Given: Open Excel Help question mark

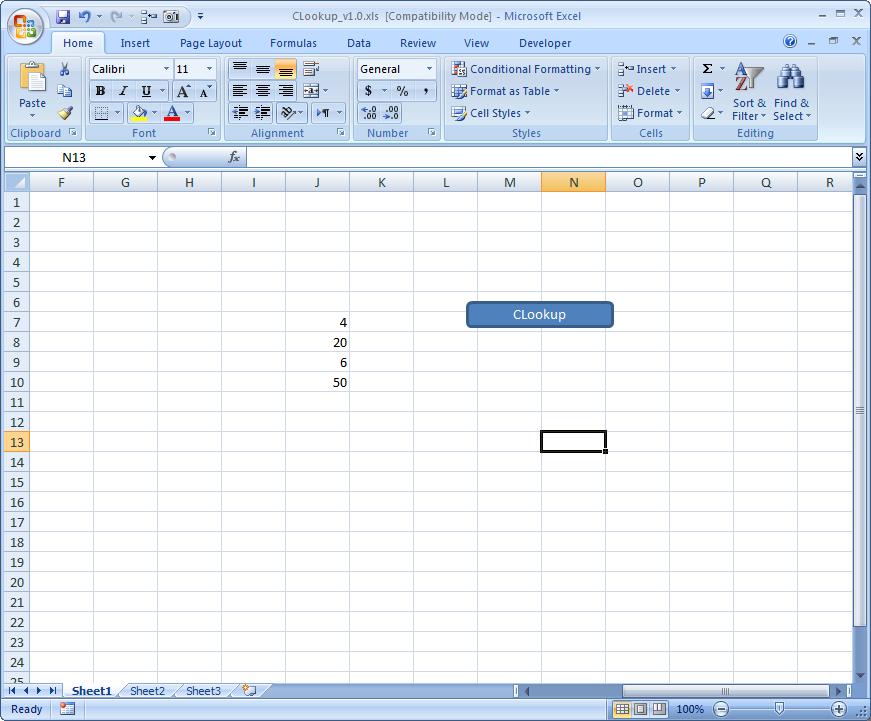Looking at the screenshot, I should [789, 42].
